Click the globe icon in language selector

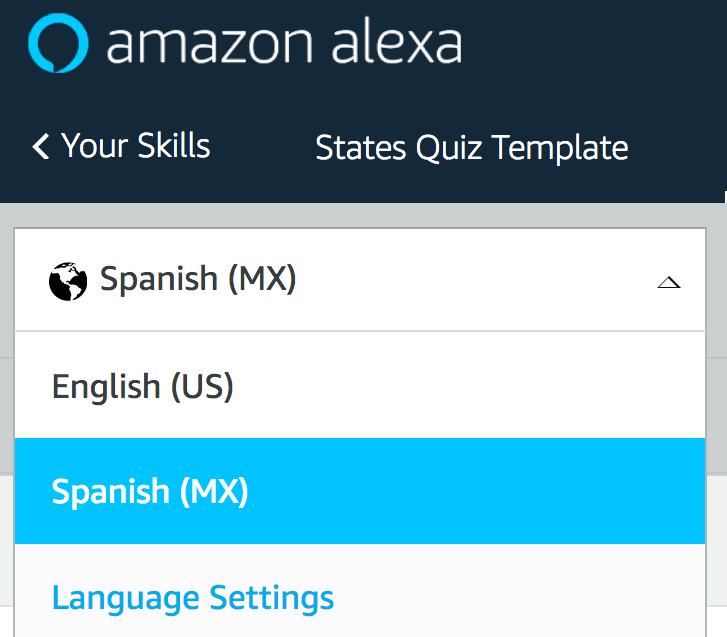[x=68, y=281]
